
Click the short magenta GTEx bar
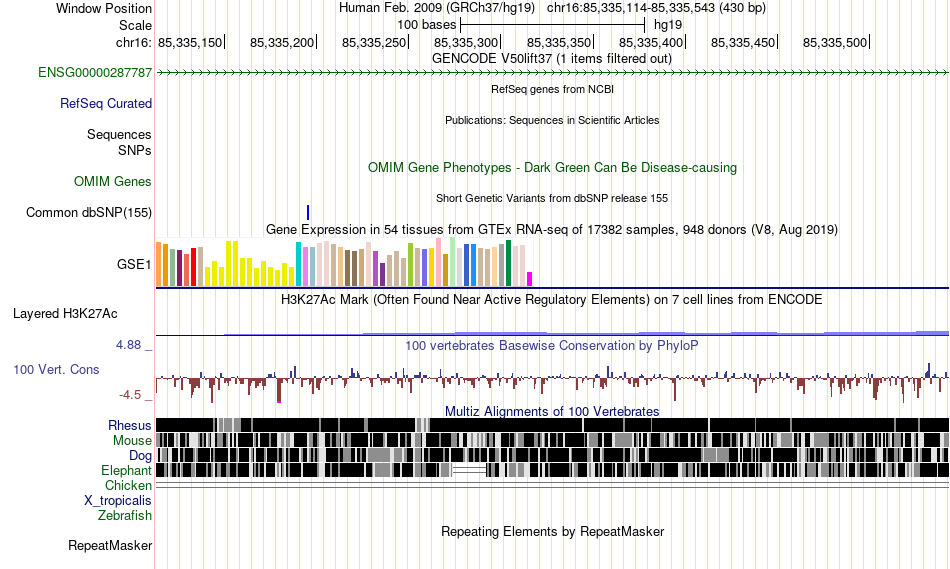[530, 279]
